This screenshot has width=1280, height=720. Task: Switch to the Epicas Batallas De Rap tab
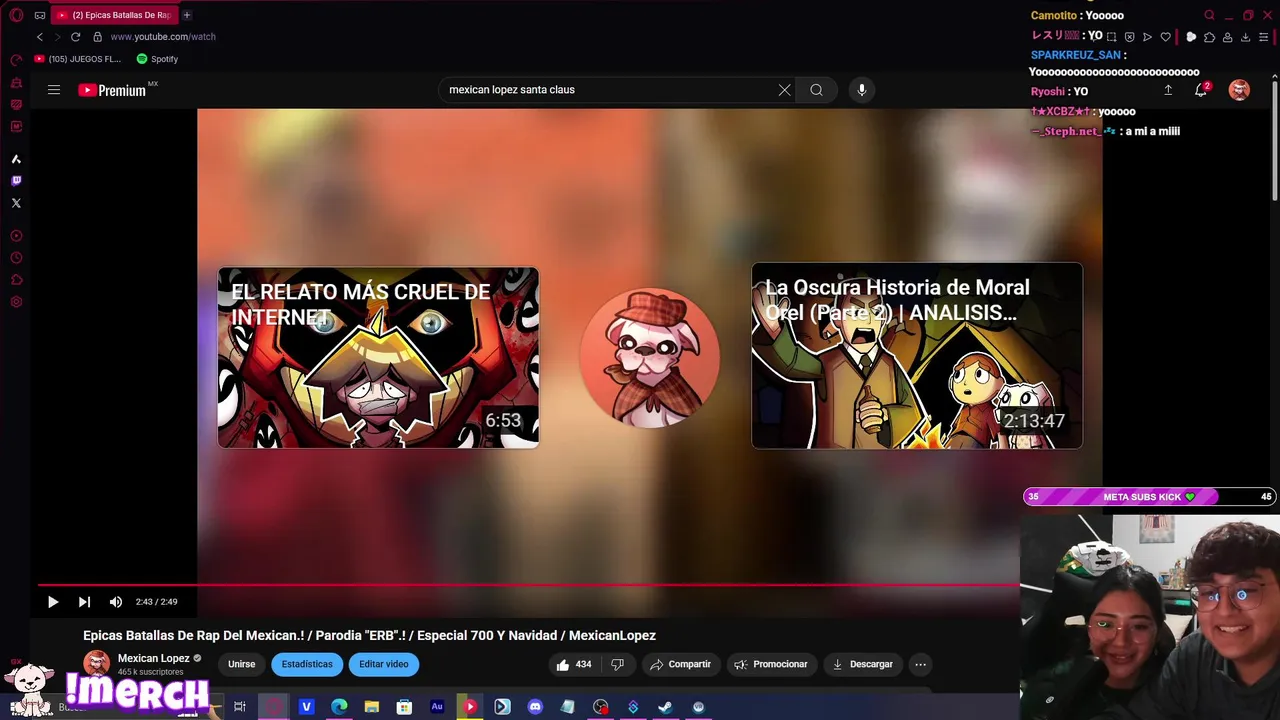(x=115, y=15)
